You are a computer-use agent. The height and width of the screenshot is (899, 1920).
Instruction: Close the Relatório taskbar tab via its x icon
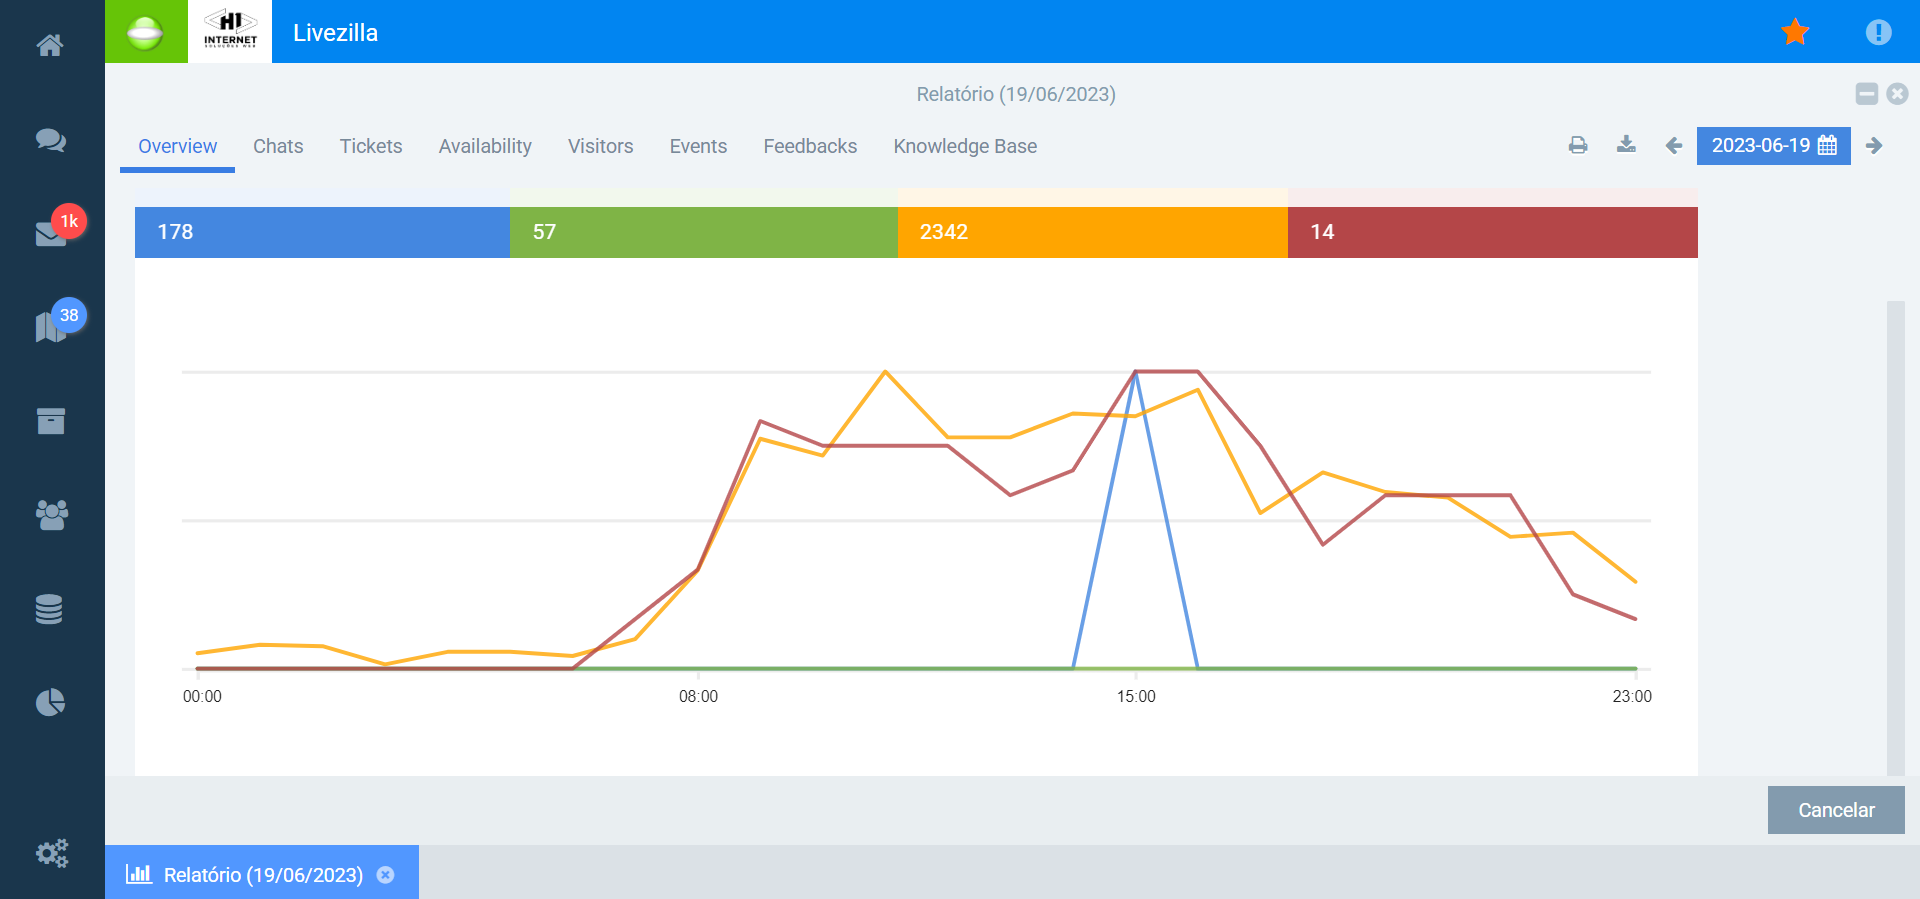pos(386,875)
